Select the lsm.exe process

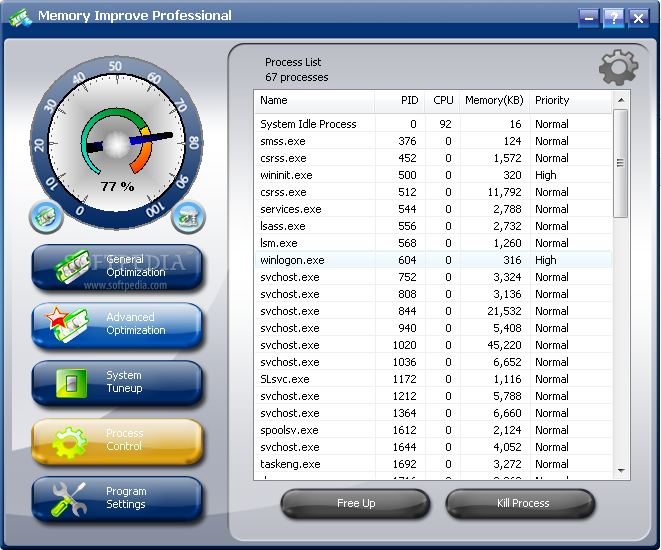point(433,243)
